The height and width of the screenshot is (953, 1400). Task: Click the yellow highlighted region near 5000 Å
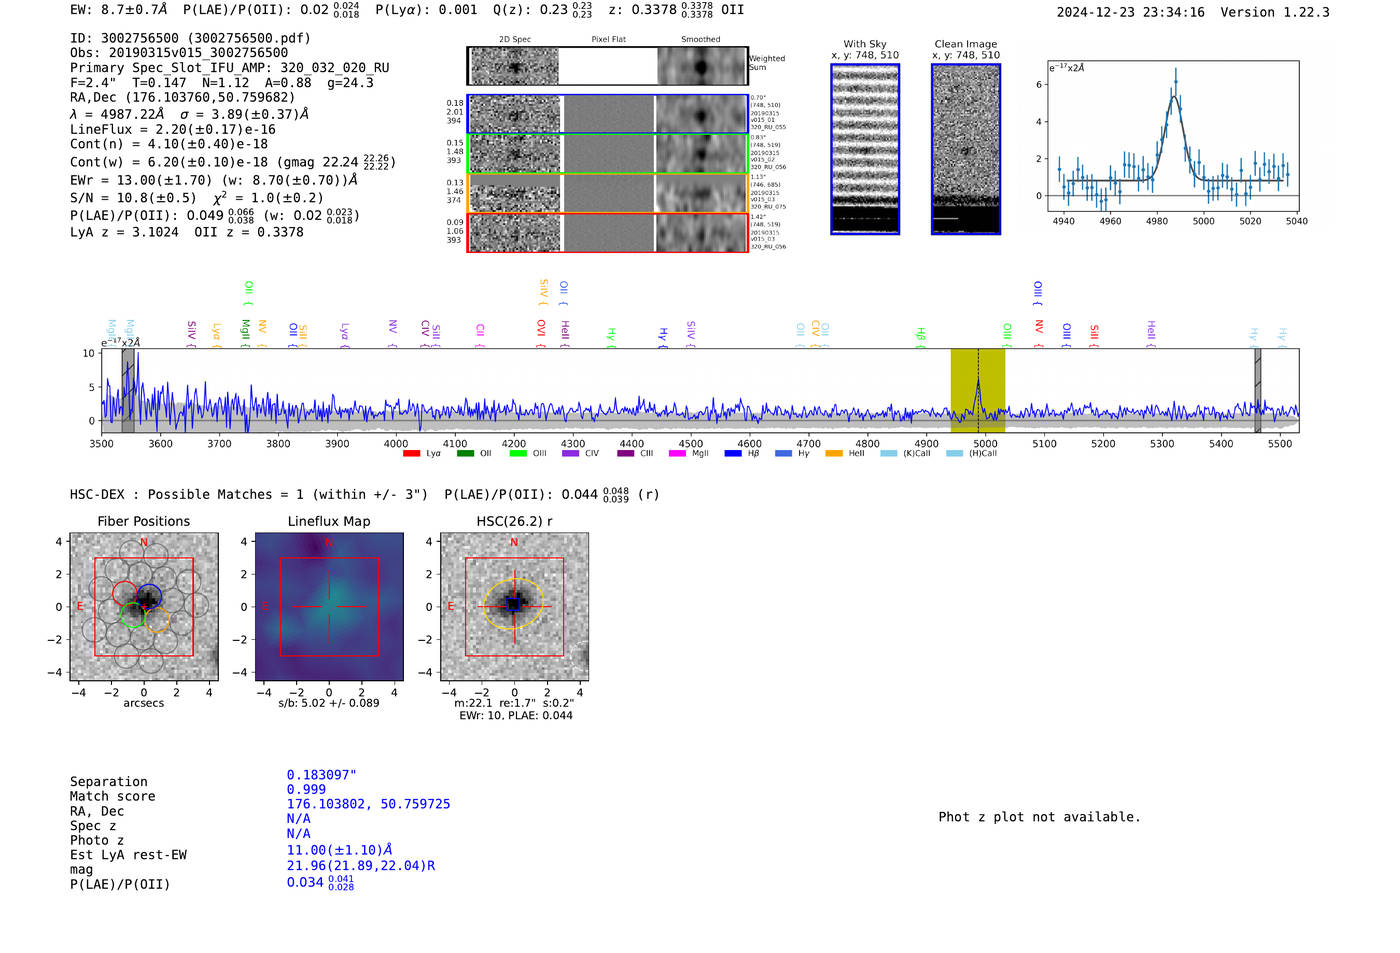pos(977,390)
